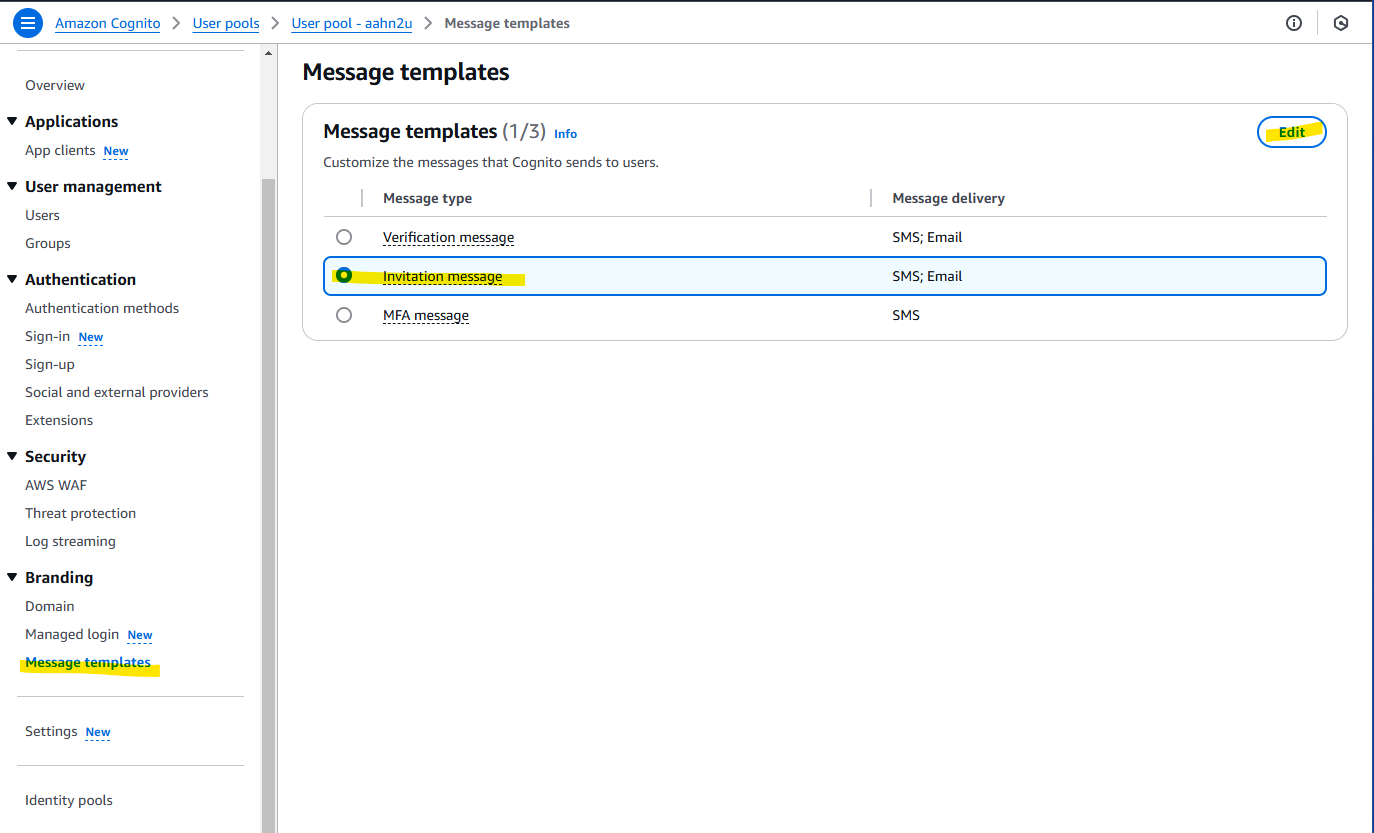1374x833 pixels.
Task: Open App clients in the sidebar
Action: 60,150
